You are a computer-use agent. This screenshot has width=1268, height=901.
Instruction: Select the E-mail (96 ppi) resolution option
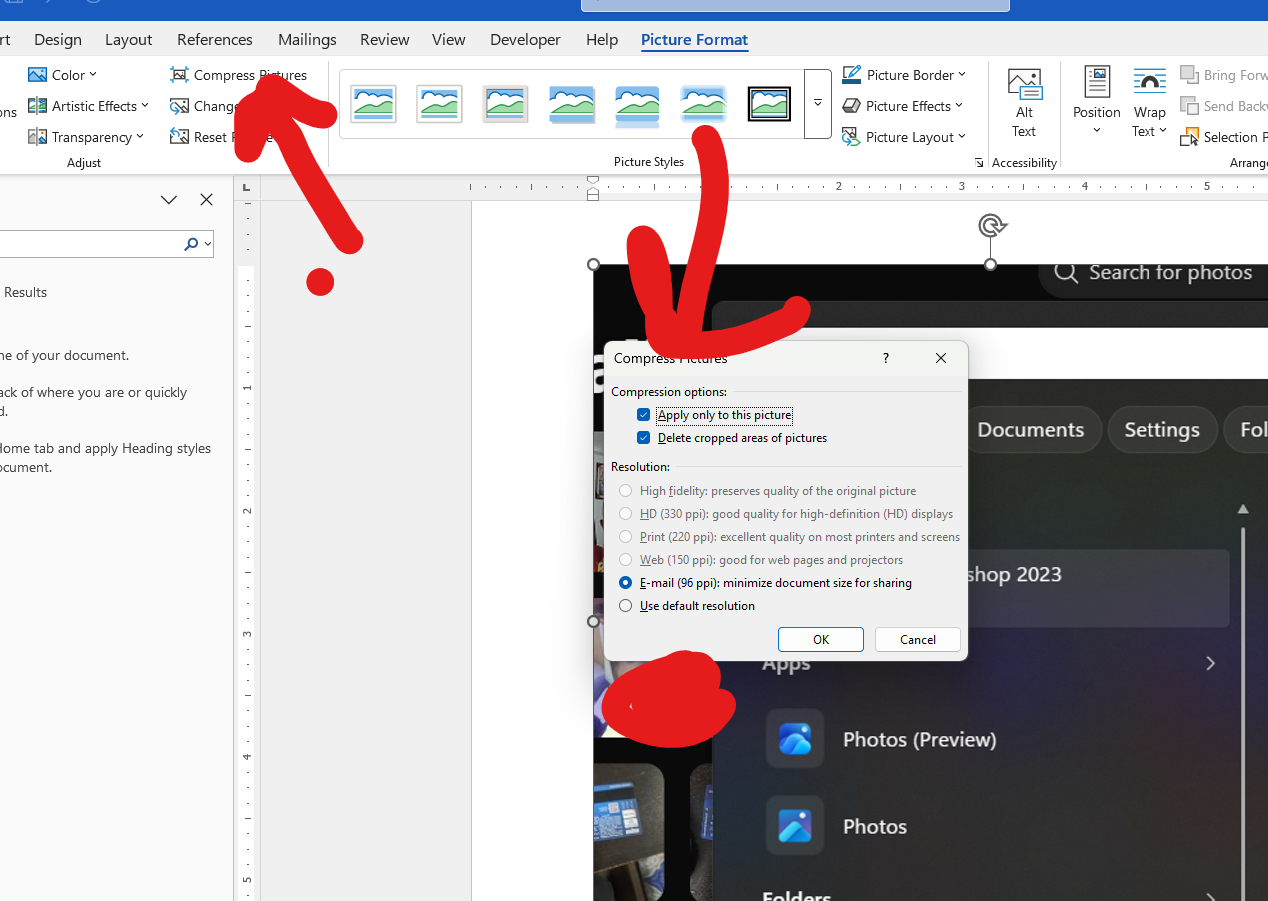click(x=626, y=583)
